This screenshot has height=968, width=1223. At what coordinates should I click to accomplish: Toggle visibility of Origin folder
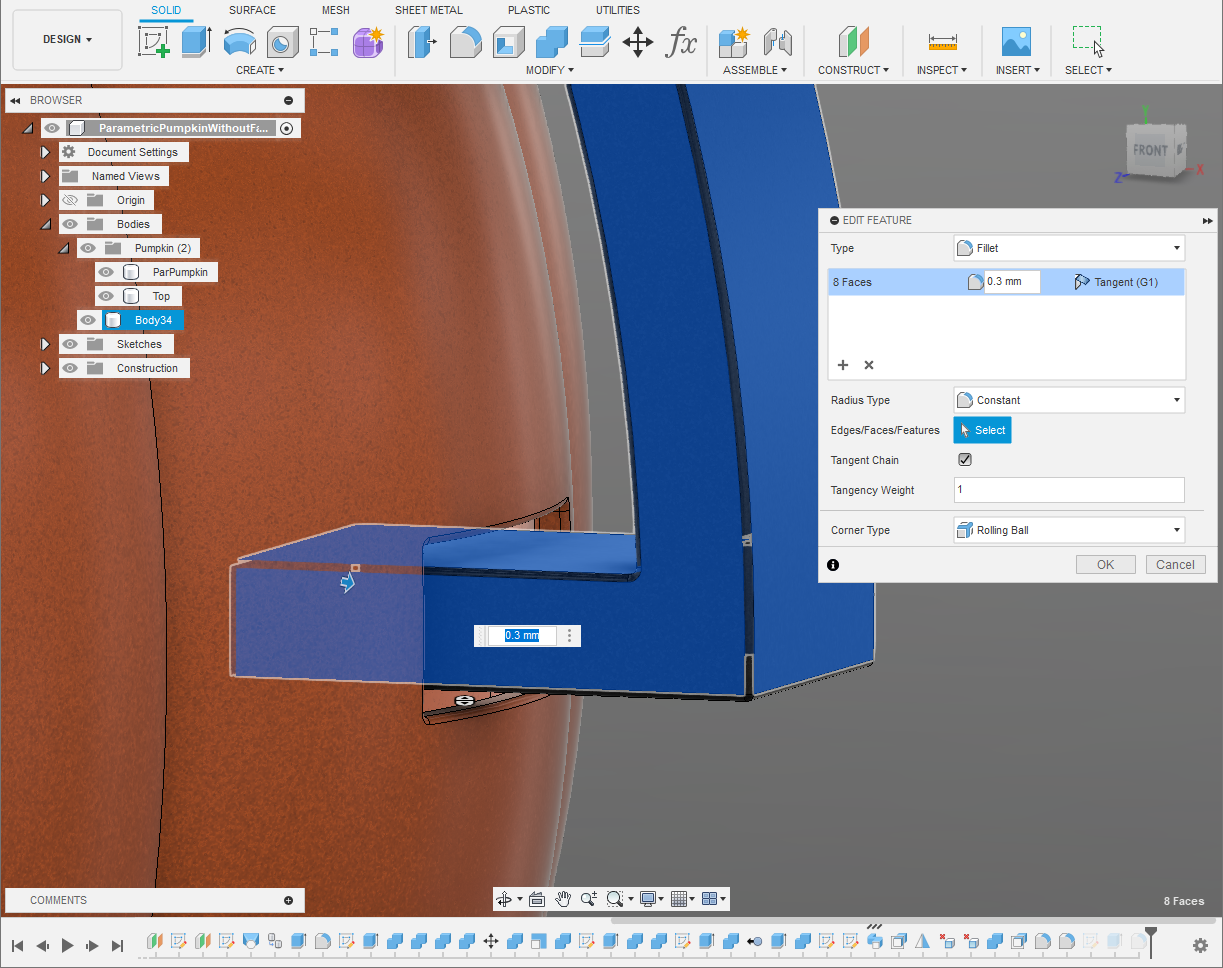[x=70, y=200]
